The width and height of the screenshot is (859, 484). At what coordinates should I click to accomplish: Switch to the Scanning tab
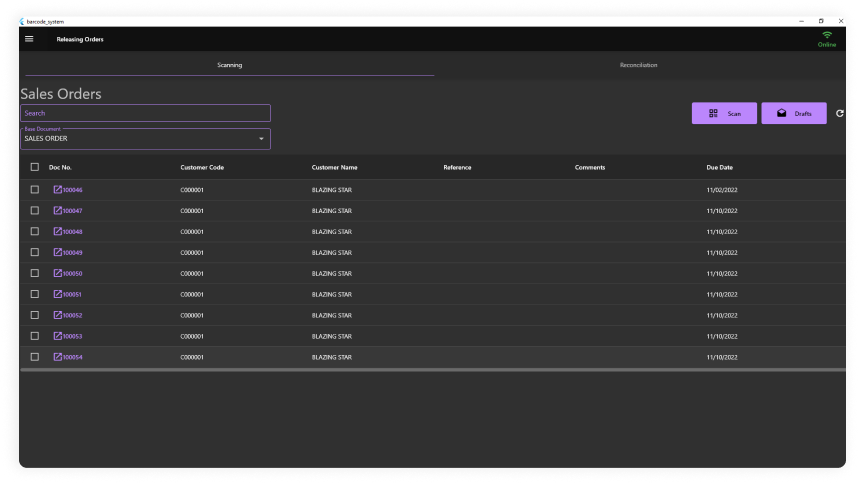(x=230, y=65)
